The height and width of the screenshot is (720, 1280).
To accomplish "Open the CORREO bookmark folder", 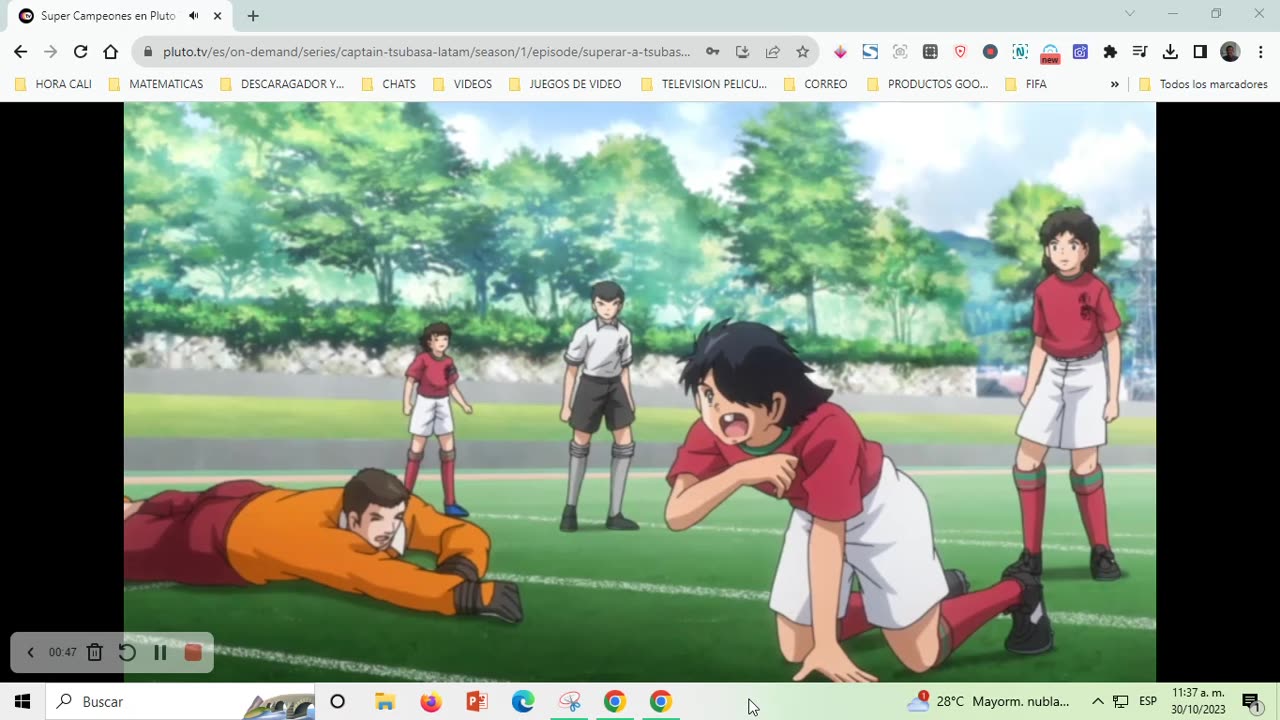I will [x=816, y=84].
